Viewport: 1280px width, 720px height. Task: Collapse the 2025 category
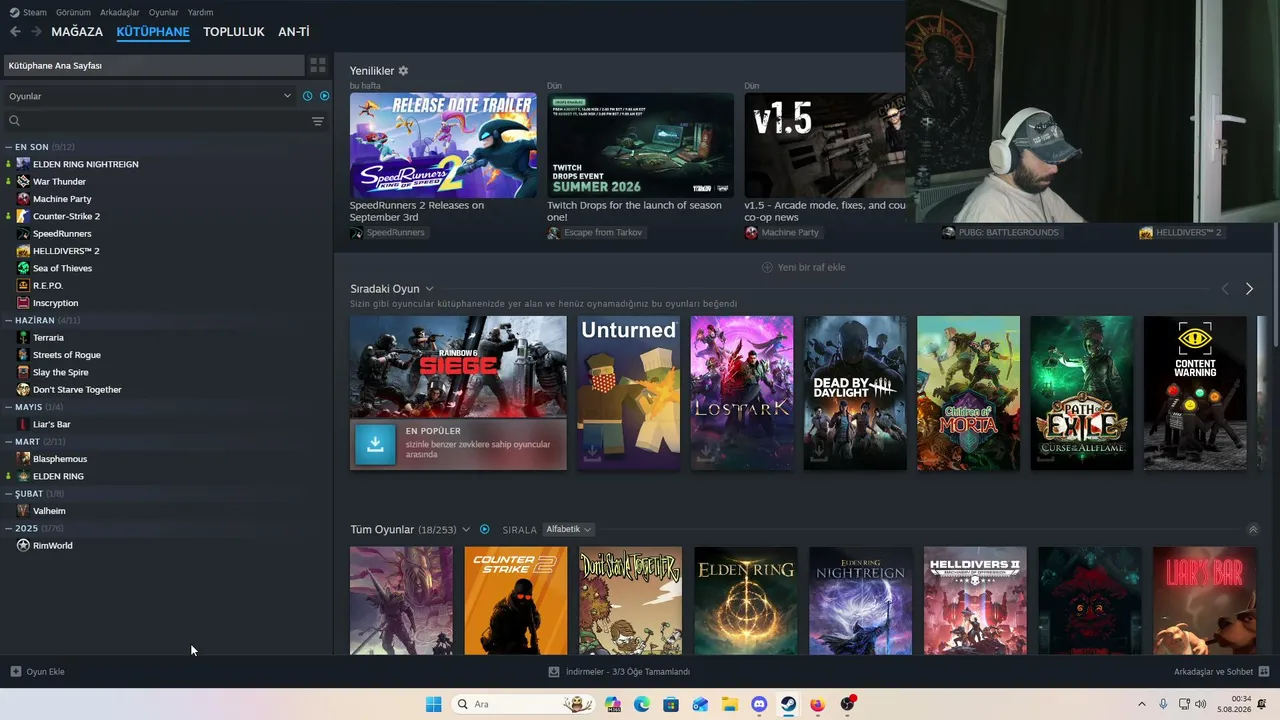[x=9, y=528]
